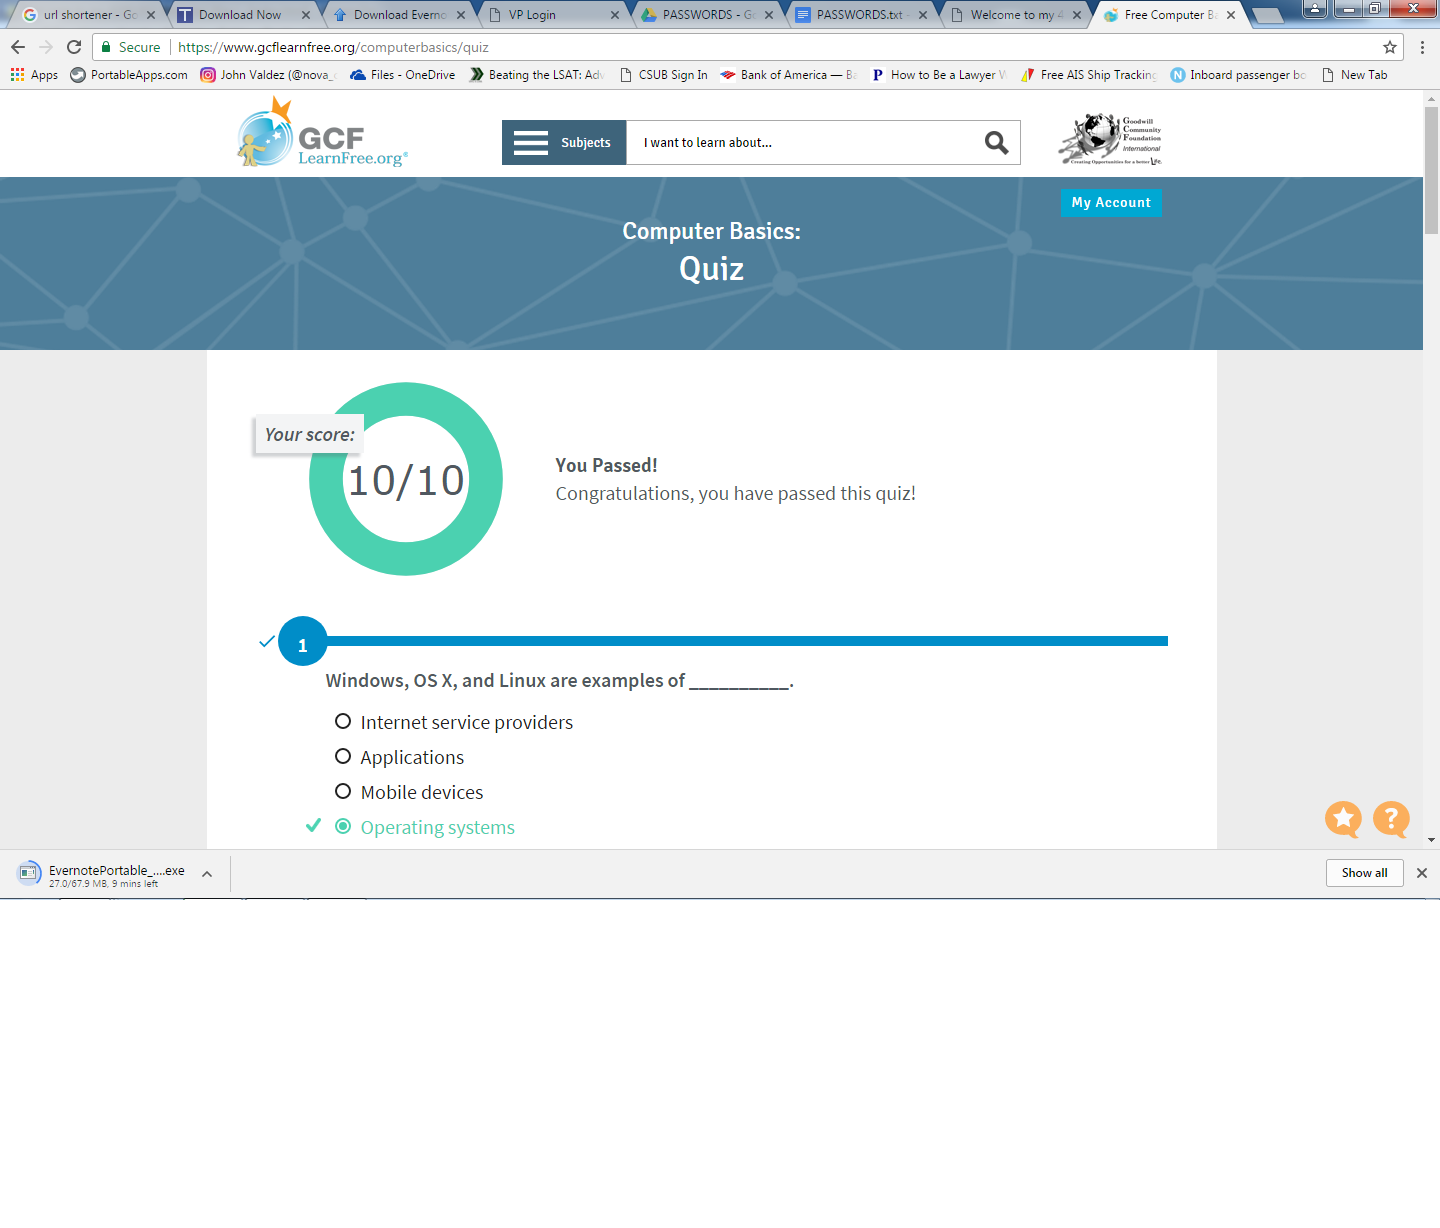This screenshot has width=1440, height=1228.
Task: Open the orange question mark help bubble
Action: pos(1391,819)
